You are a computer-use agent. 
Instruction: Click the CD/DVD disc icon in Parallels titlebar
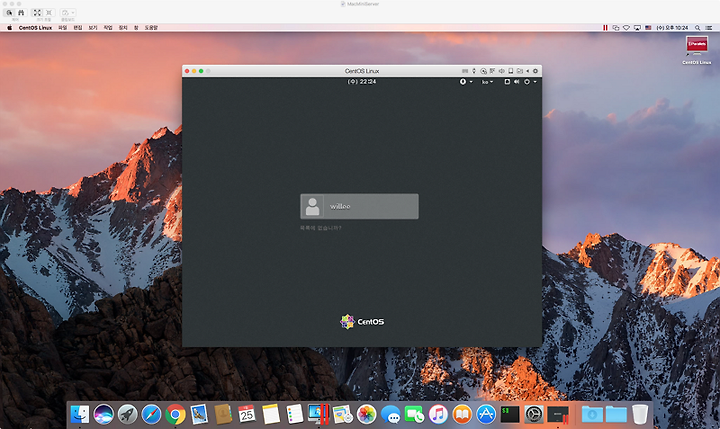click(484, 71)
